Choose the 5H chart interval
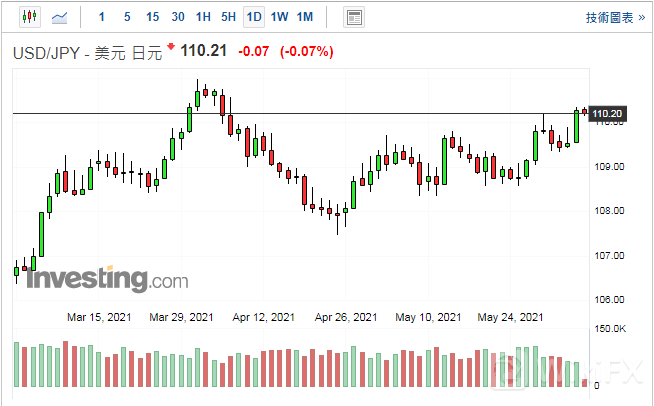This screenshot has height=406, width=654. click(229, 17)
